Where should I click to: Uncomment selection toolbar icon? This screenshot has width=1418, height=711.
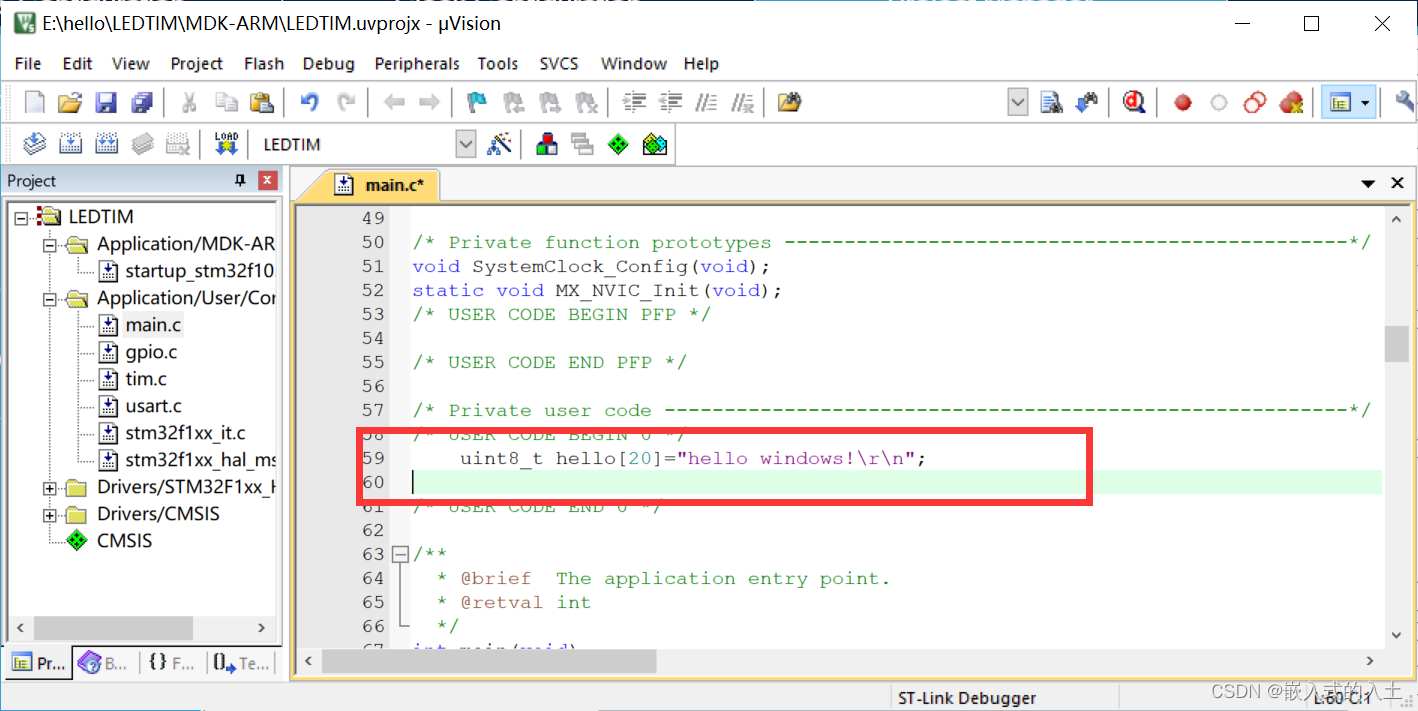point(742,102)
